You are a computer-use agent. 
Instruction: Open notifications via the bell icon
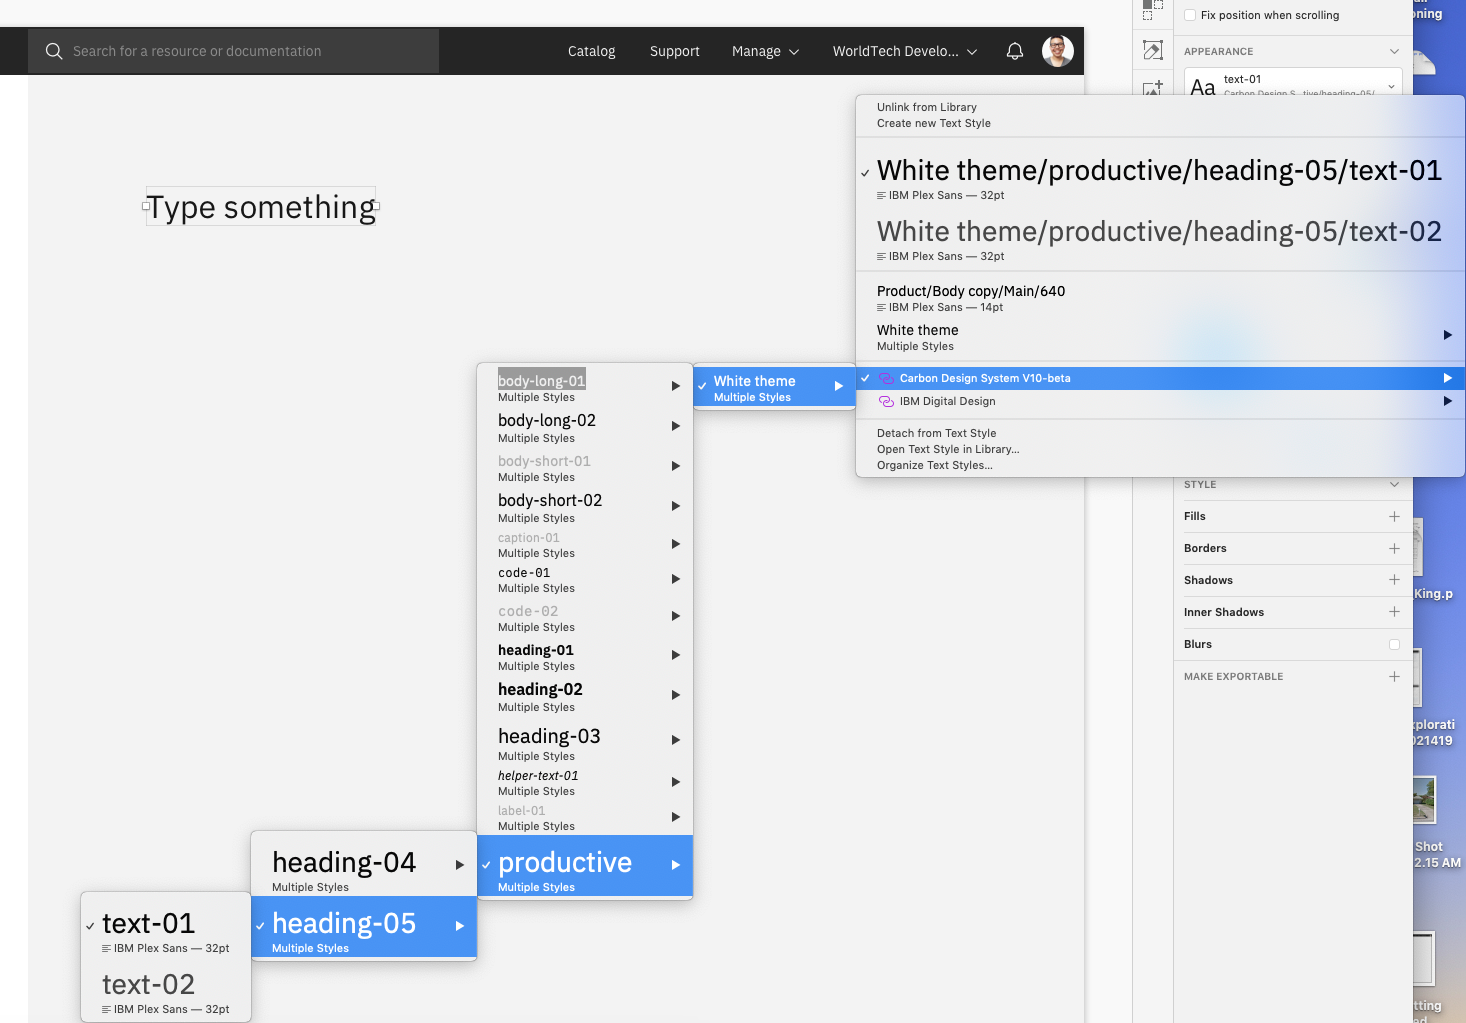click(1015, 50)
